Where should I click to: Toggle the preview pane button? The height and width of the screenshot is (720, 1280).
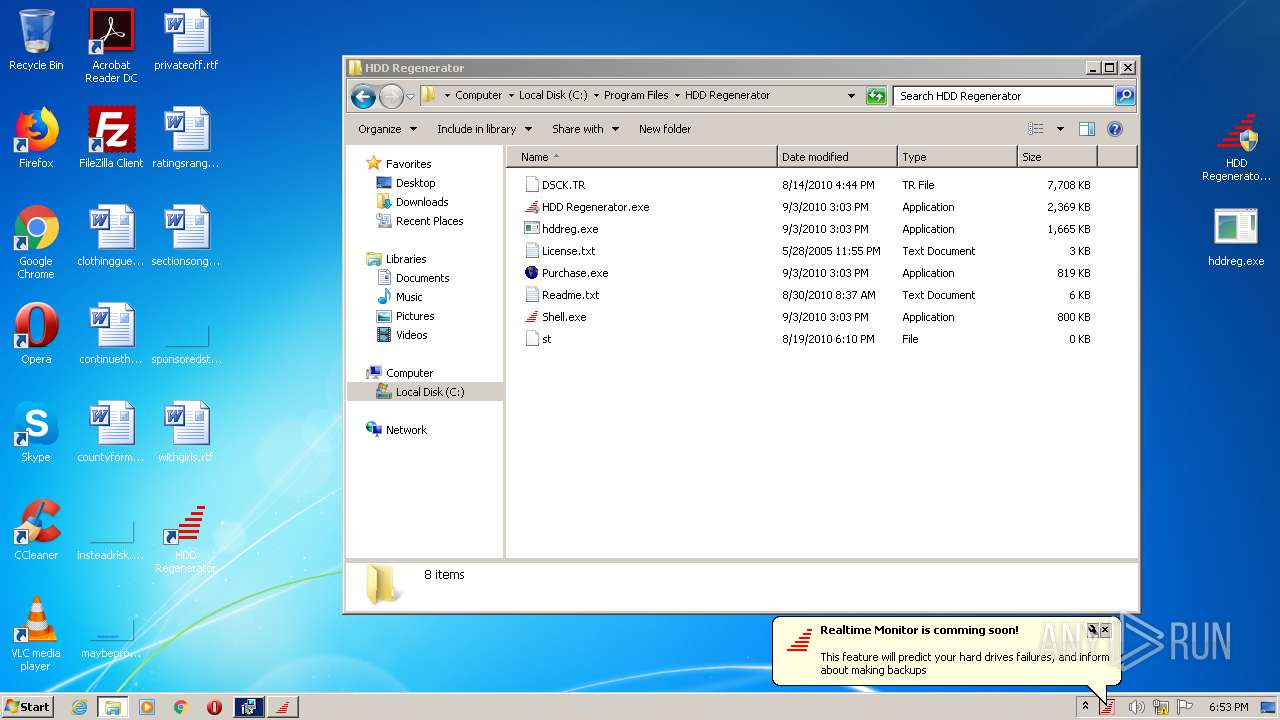click(1087, 129)
